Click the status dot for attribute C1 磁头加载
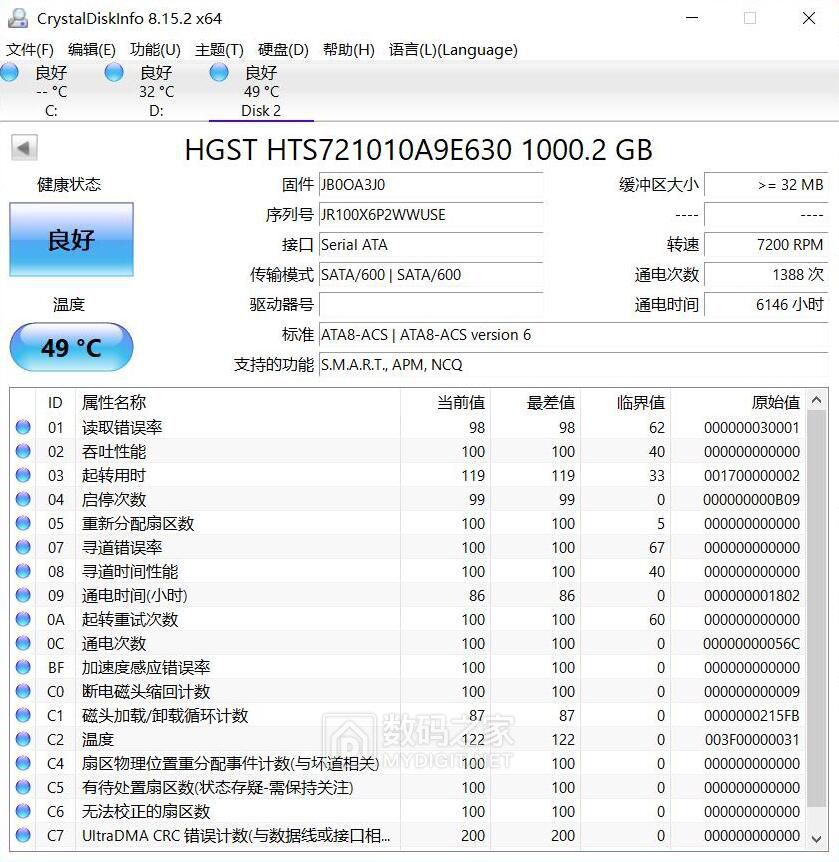This screenshot has width=839, height=862. pyautogui.click(x=23, y=715)
